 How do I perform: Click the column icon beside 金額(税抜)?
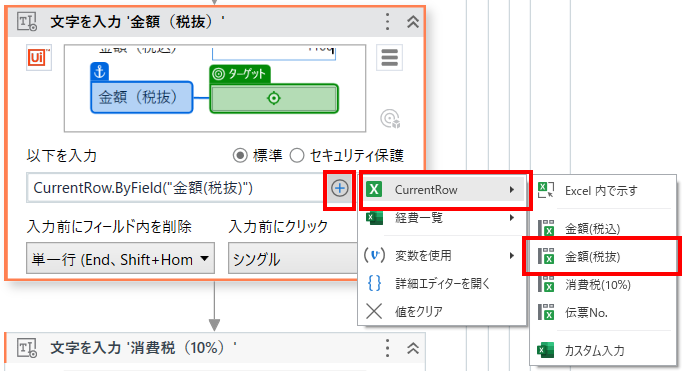pos(546,256)
